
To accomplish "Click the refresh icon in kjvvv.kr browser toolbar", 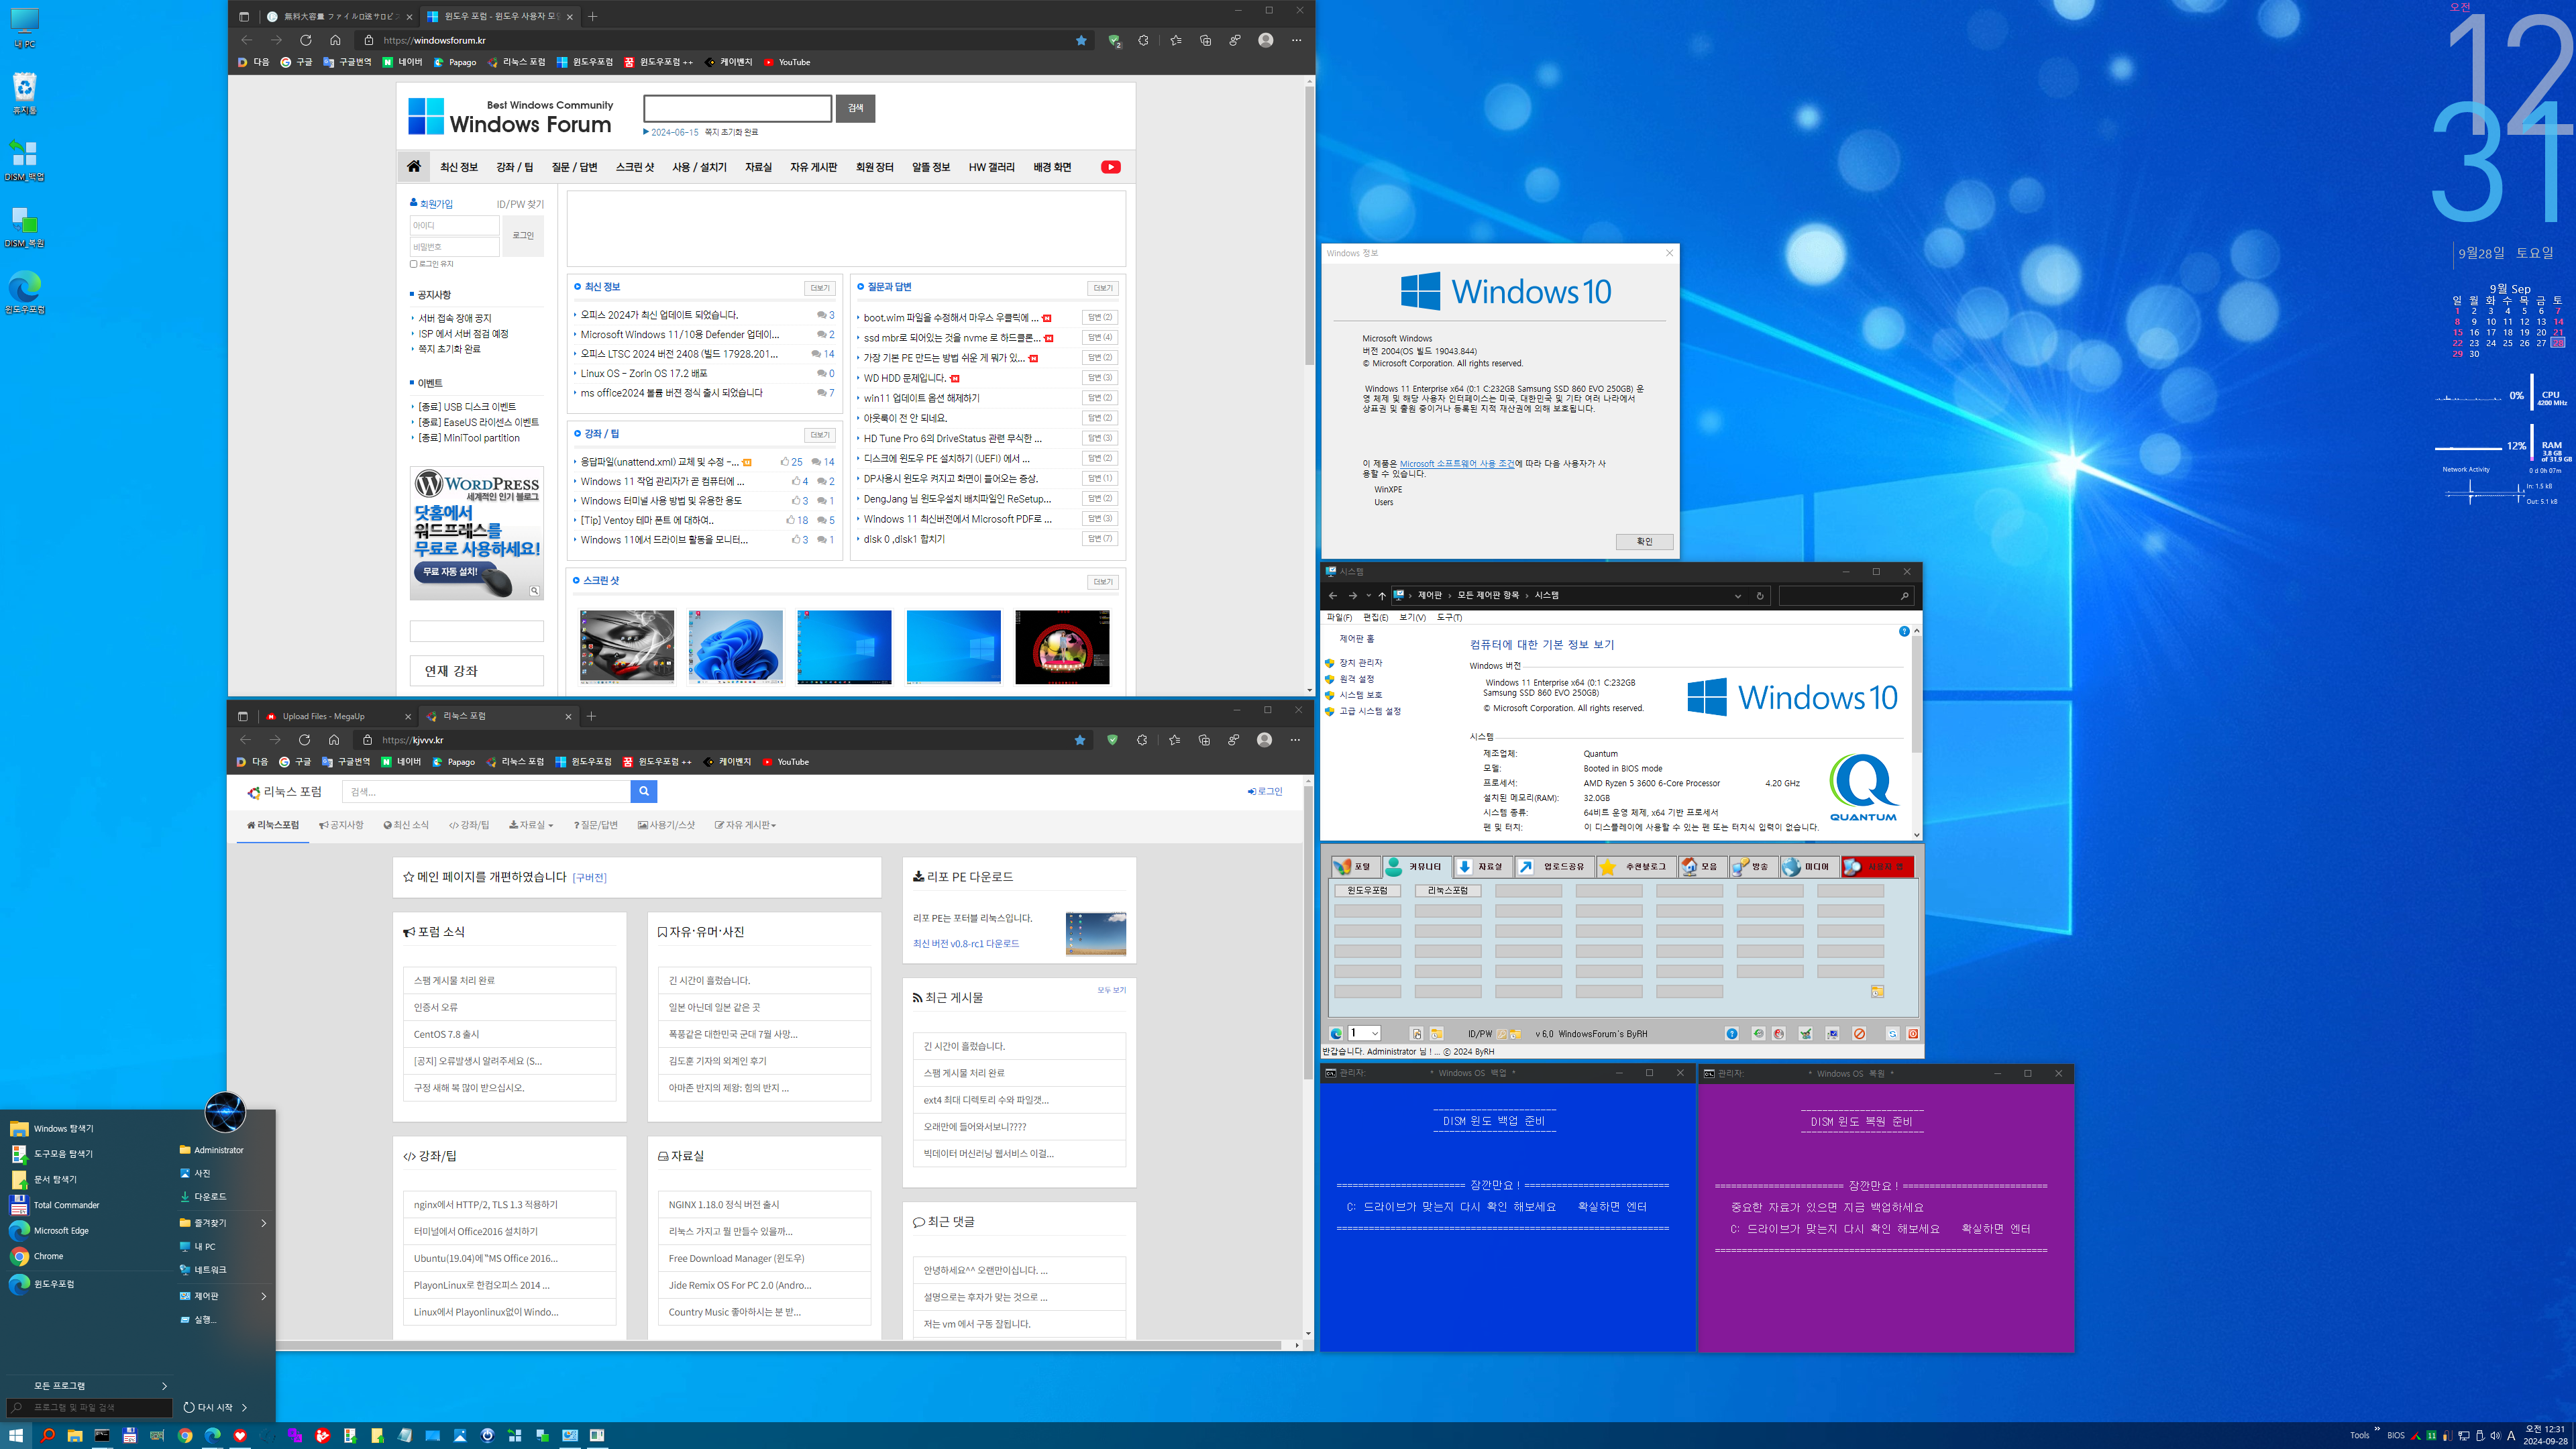I will (304, 739).
